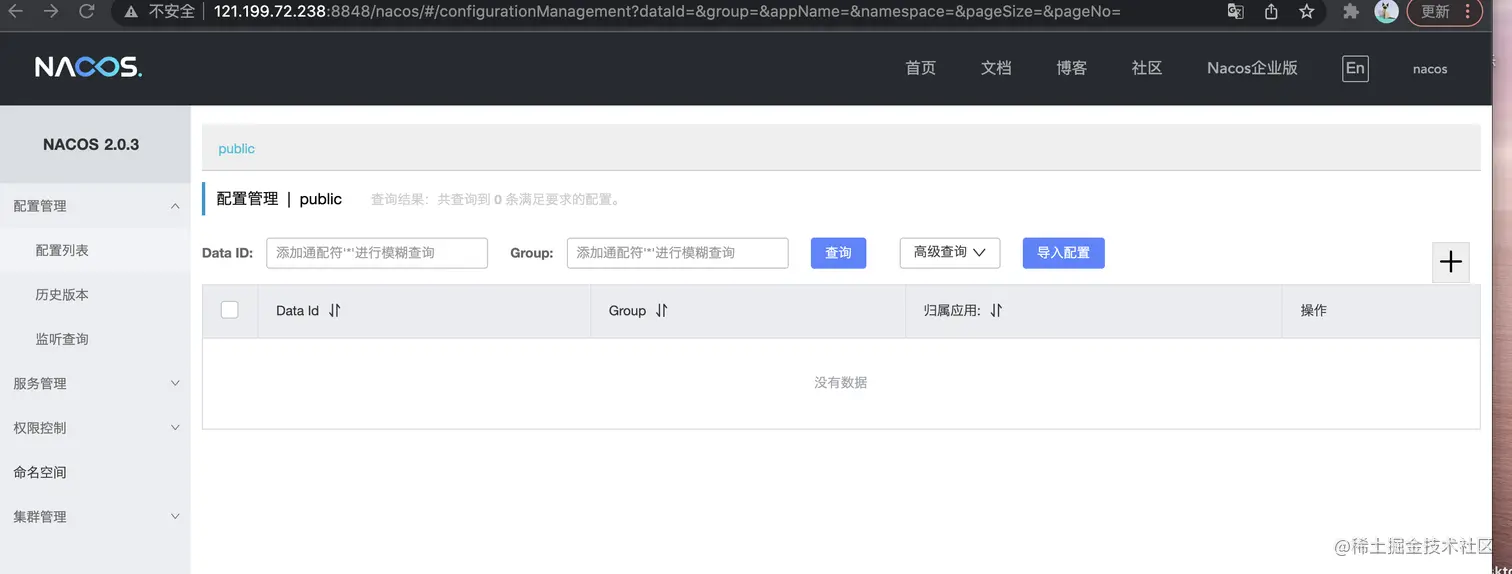Viewport: 1512px width, 574px height.
Task: Open the browser extensions puzzle icon
Action: pyautogui.click(x=1351, y=12)
